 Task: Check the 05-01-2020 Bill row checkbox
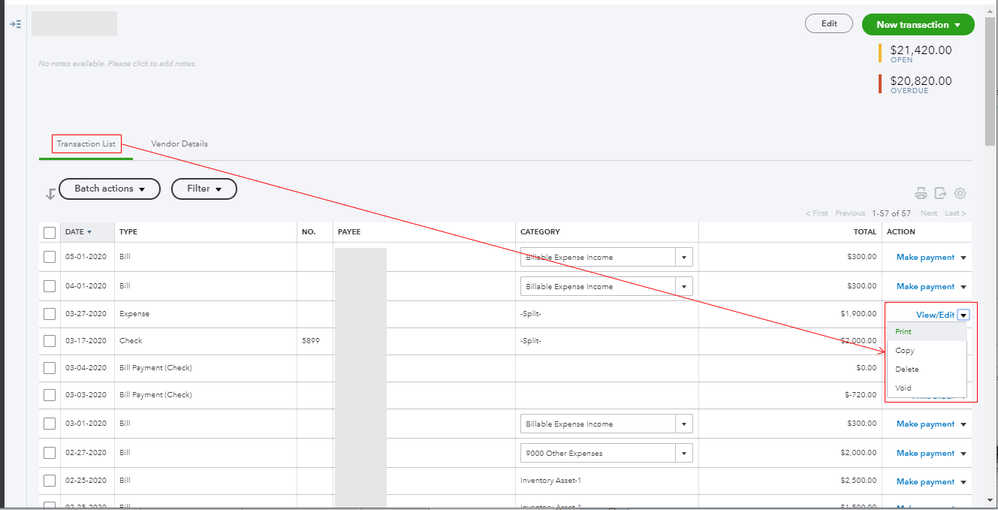click(50, 258)
